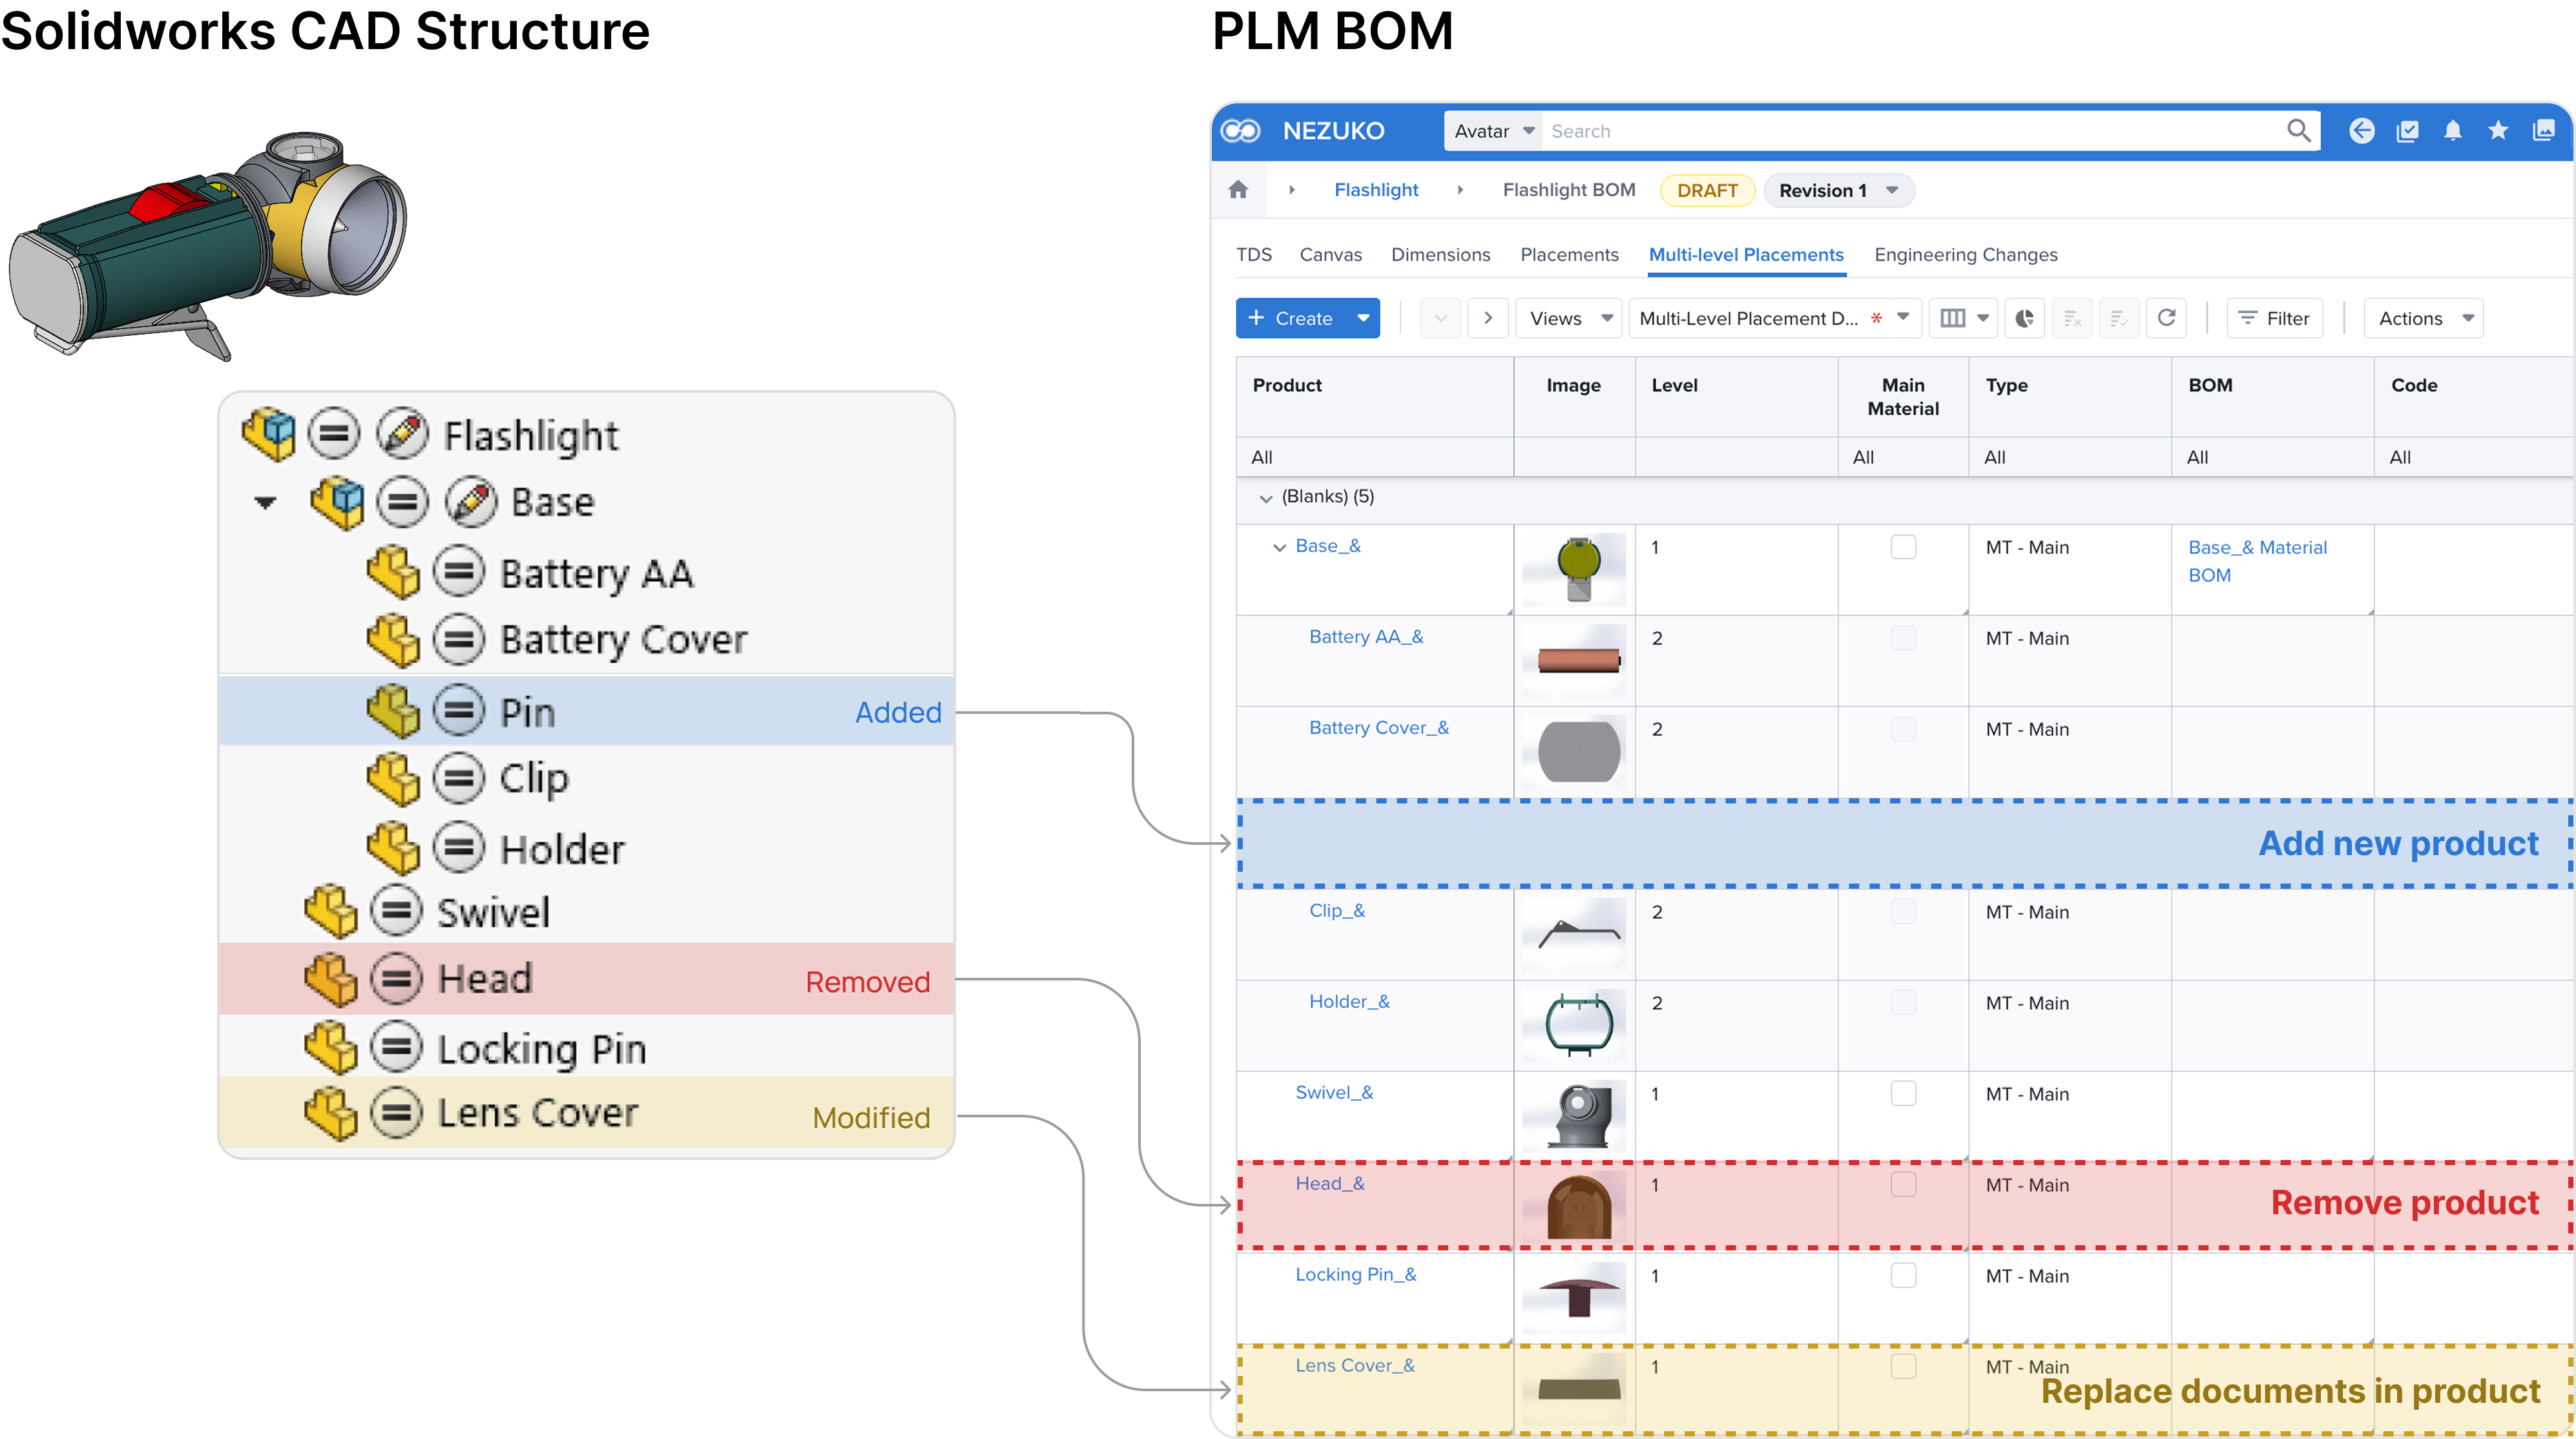Open the checklist tasks icon in header
Image resolution: width=2576 pixels, height=1439 pixels.
pos(2407,131)
